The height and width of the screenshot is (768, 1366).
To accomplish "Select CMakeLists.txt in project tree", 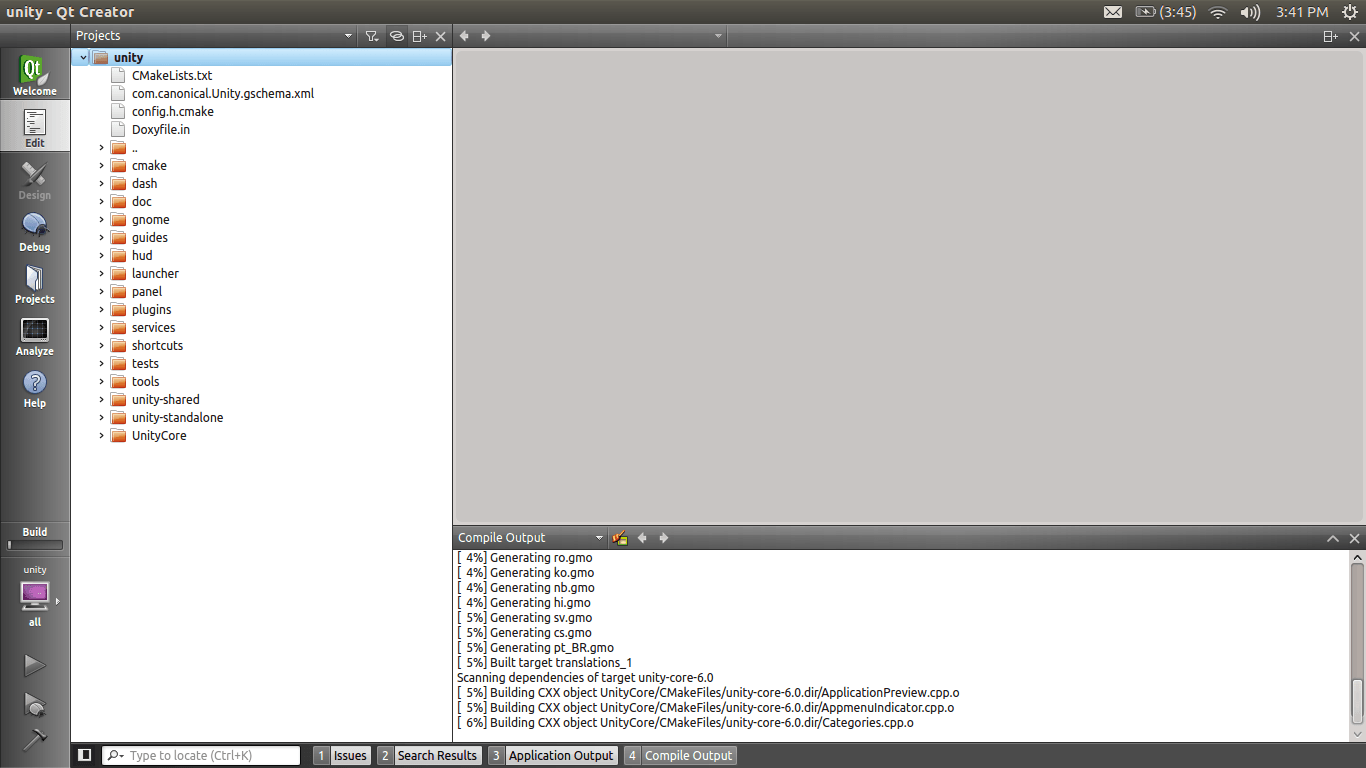I will tap(172, 76).
